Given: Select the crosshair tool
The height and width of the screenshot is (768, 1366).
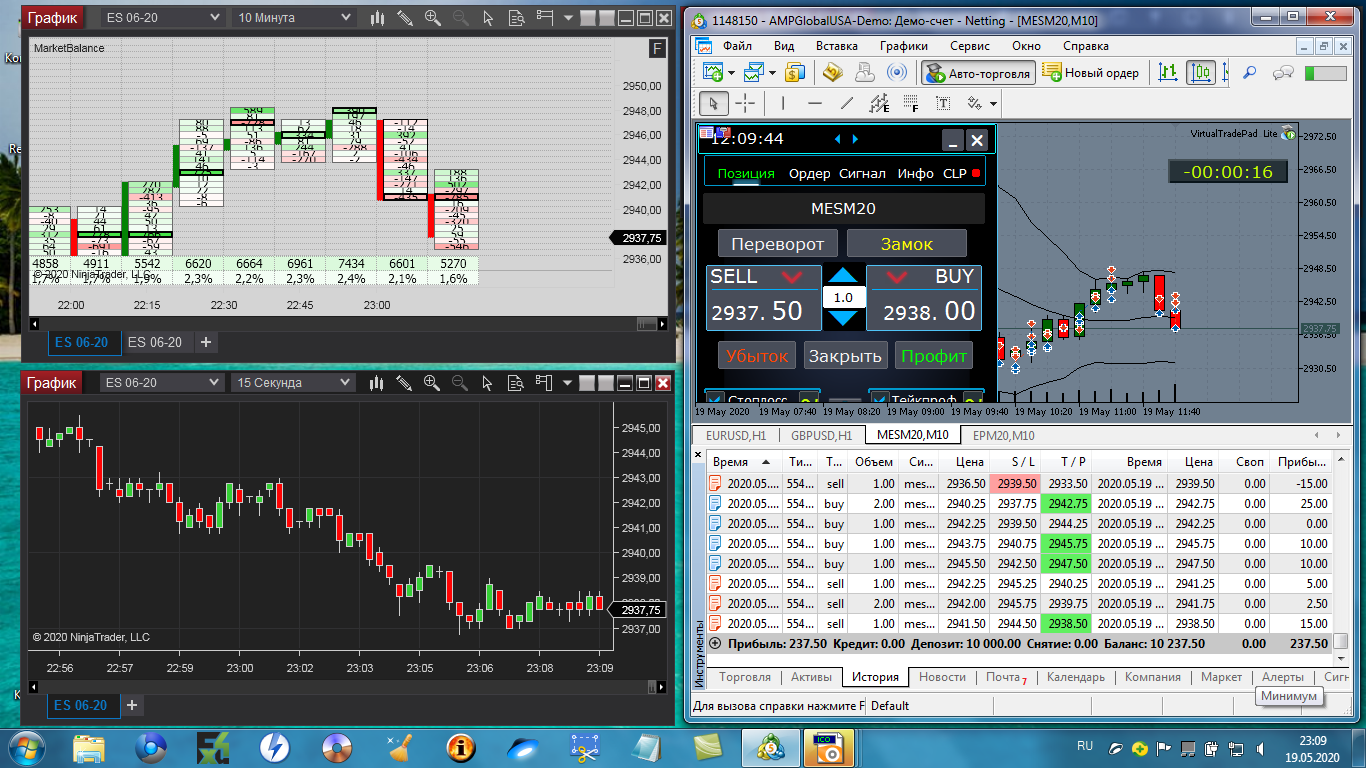Looking at the screenshot, I should point(745,103).
